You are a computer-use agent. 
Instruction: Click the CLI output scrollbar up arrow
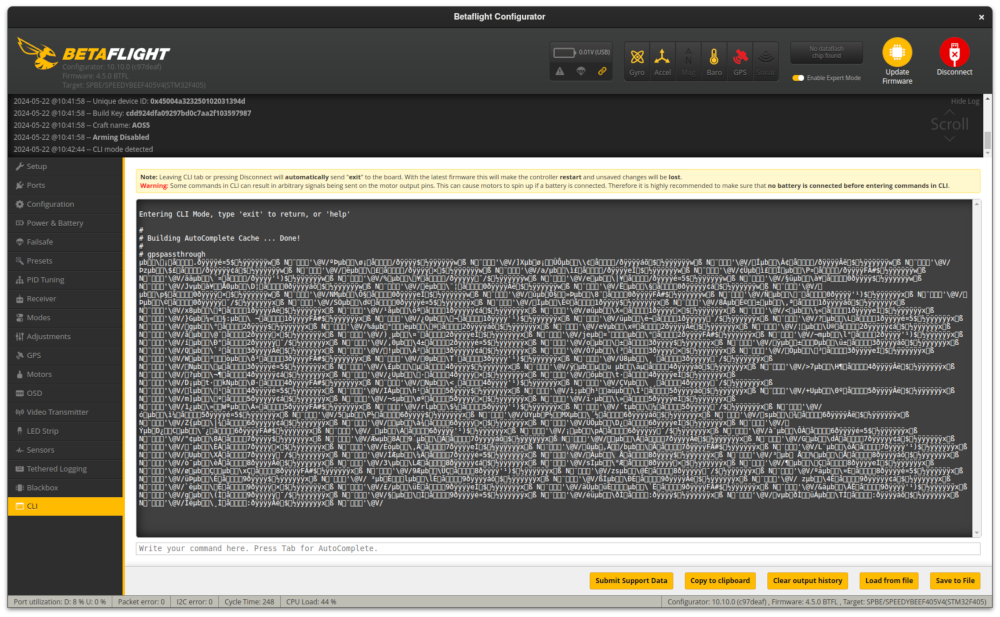click(x=976, y=204)
